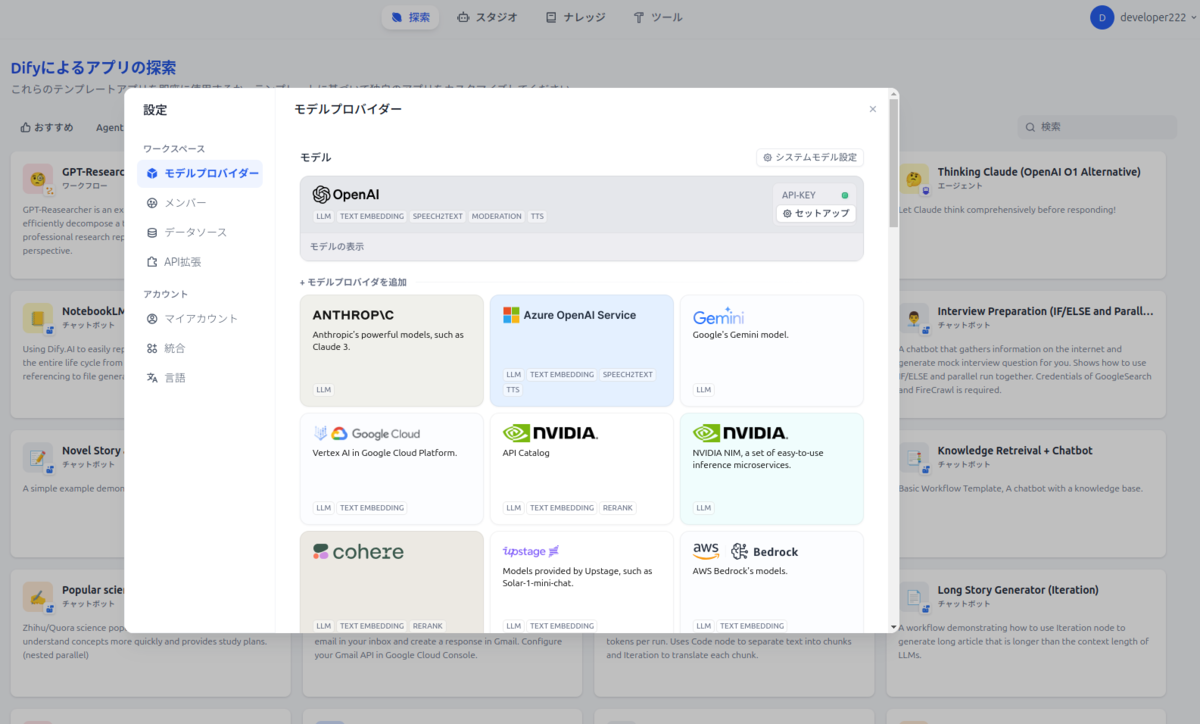Select the Google Cloud Vertex AI card
This screenshot has height=724, width=1200.
coord(392,469)
